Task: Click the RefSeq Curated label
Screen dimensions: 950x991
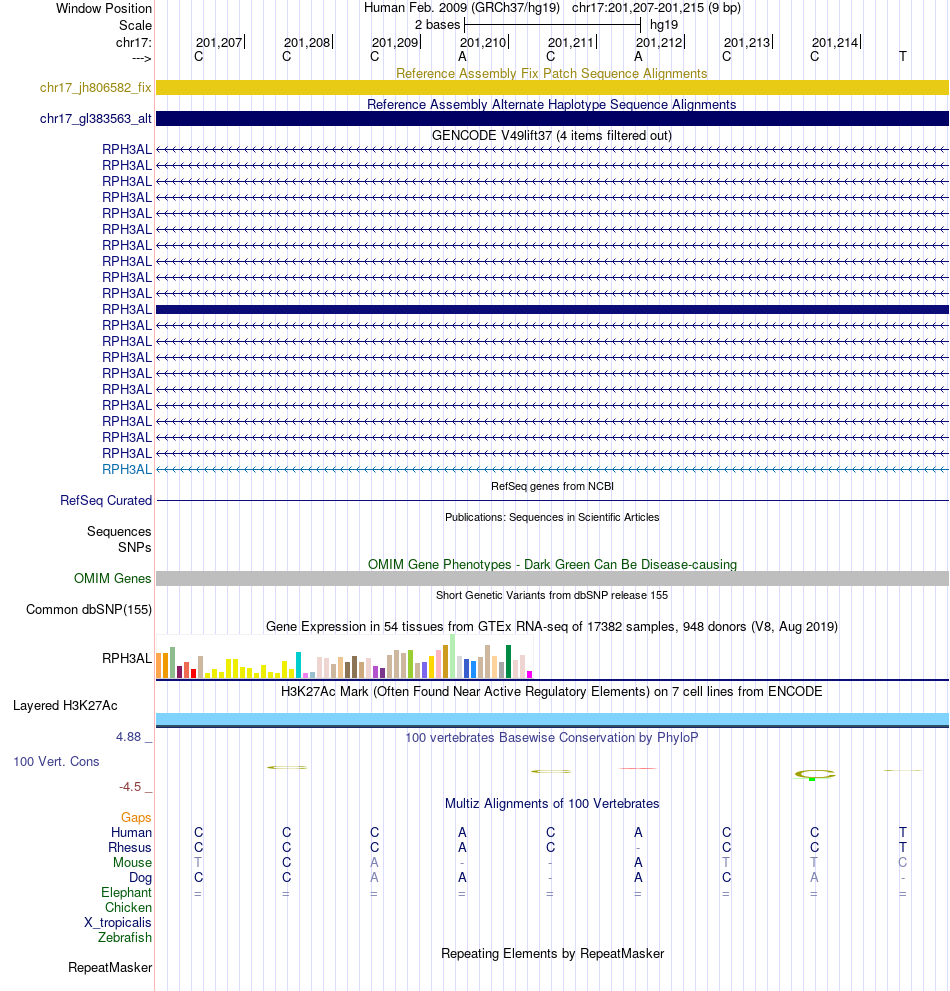Action: click(x=106, y=500)
